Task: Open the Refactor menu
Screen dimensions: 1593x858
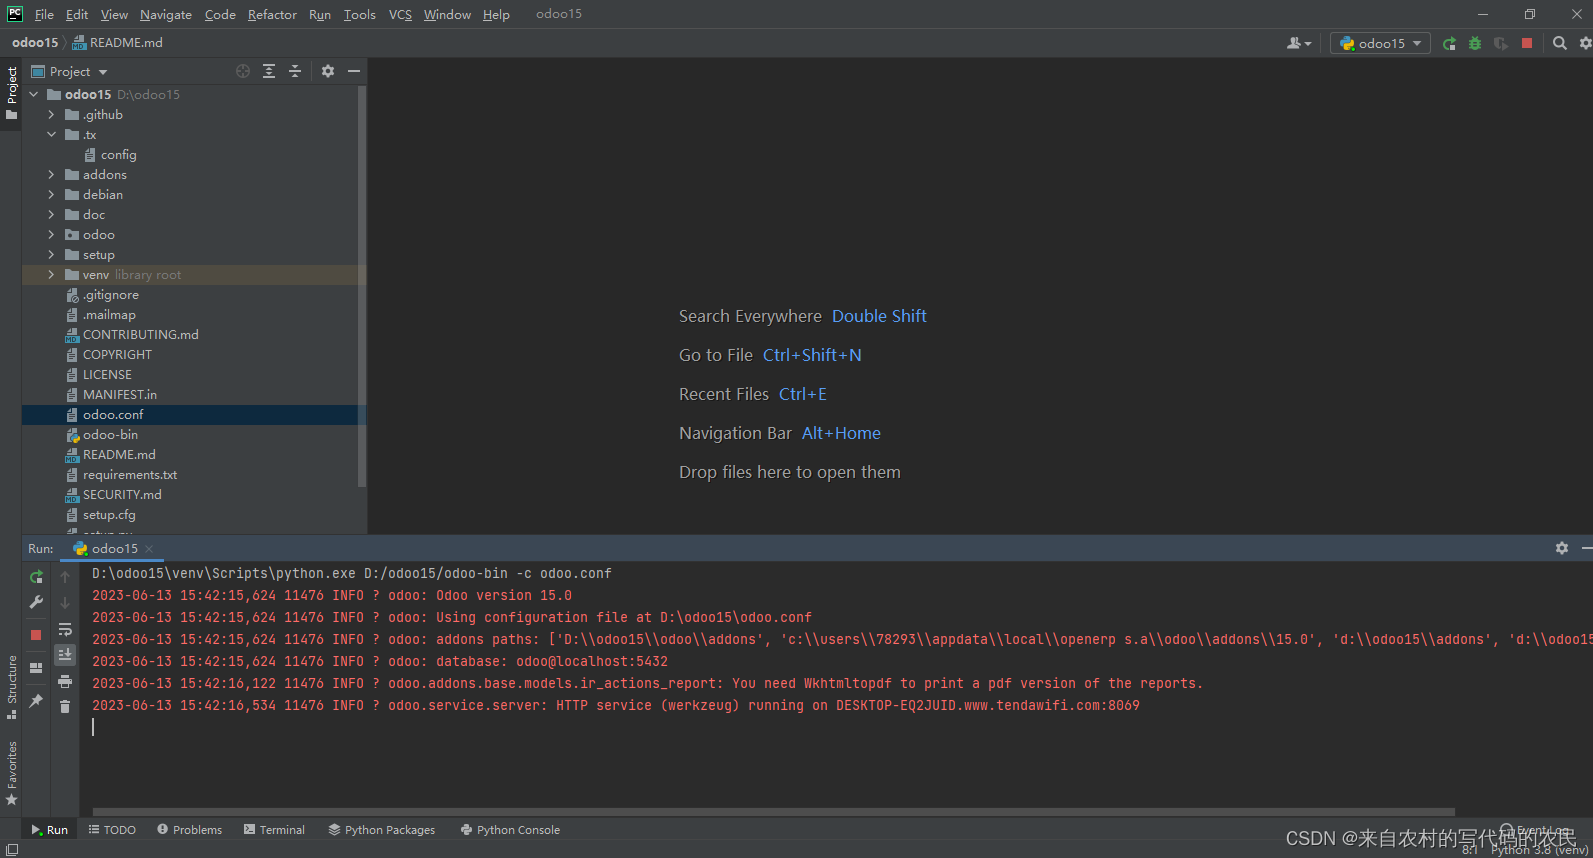Action: click(x=272, y=14)
